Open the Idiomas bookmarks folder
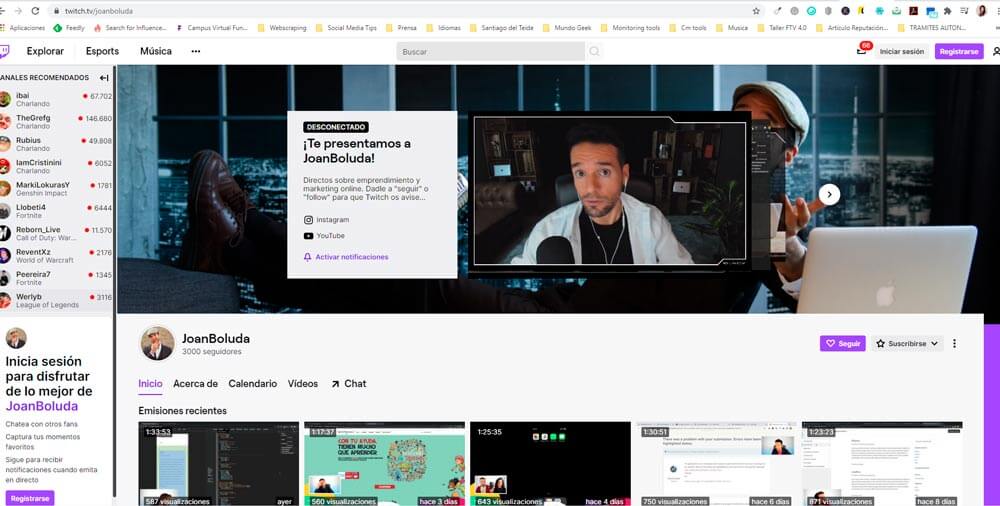 click(443, 28)
